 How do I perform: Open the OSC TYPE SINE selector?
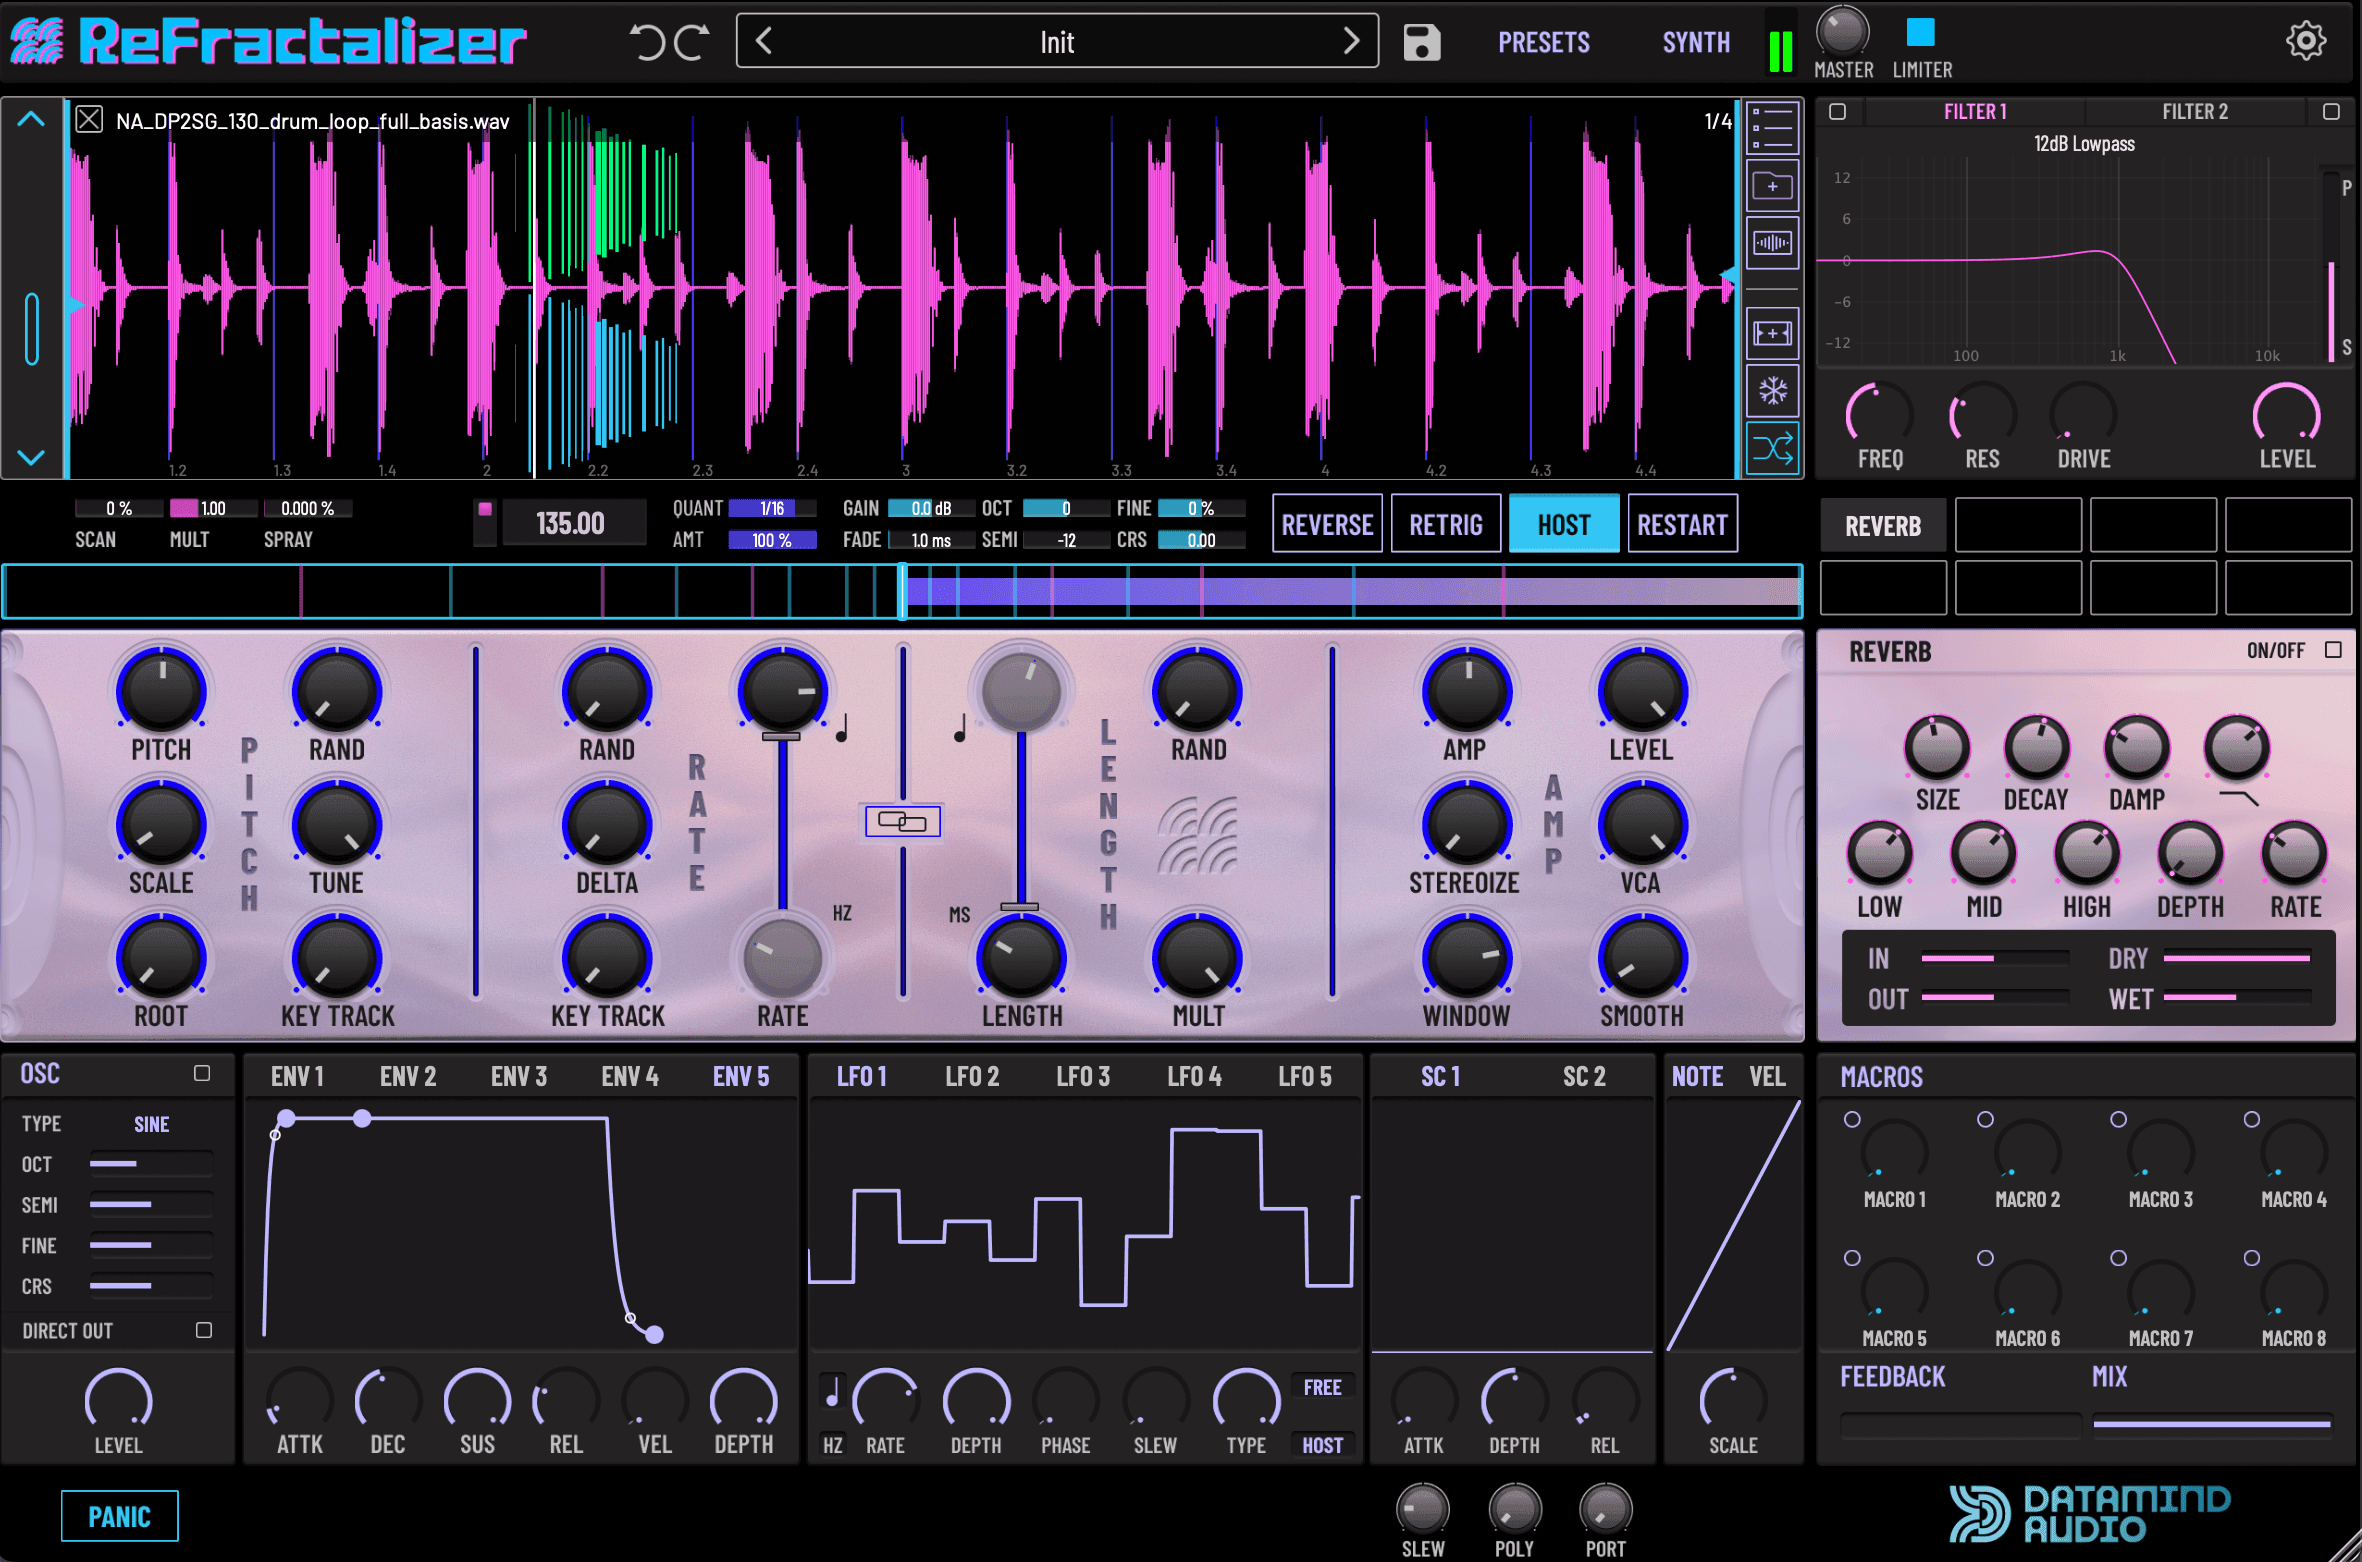pos(152,1124)
